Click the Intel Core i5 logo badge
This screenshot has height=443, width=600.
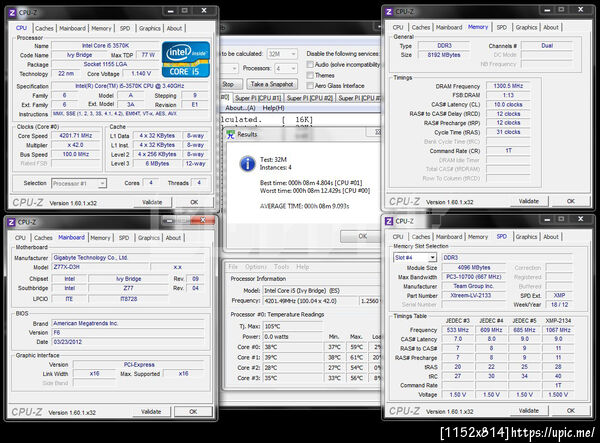(x=186, y=59)
